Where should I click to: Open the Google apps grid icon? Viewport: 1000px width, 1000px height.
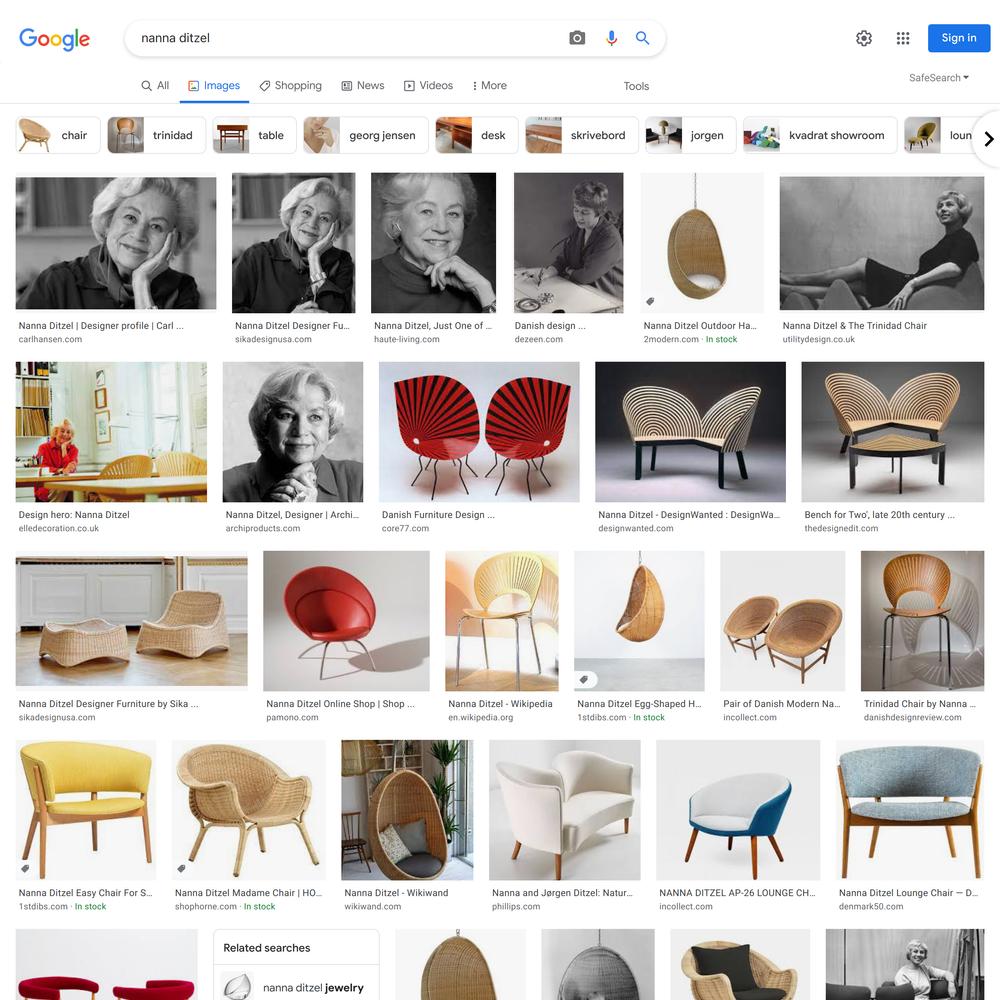902,38
